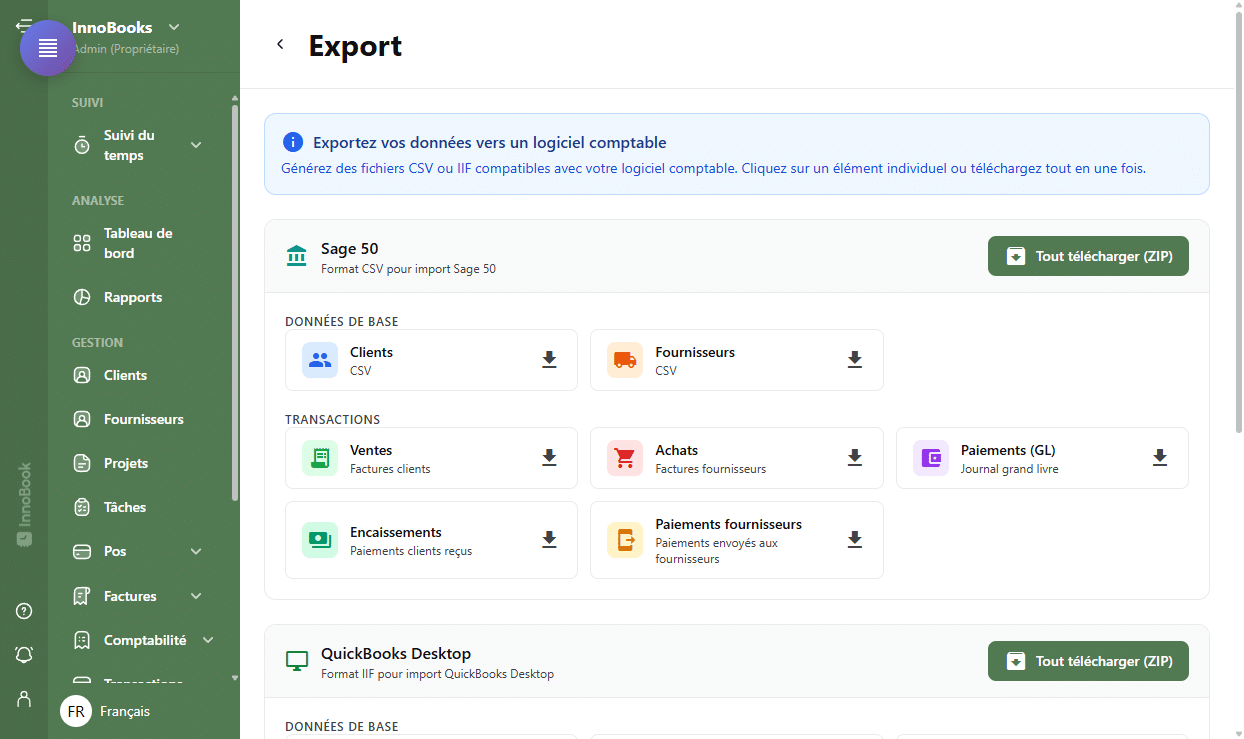Expand the Comptabilité submenu chevron
1244x739 pixels.
[x=208, y=640]
